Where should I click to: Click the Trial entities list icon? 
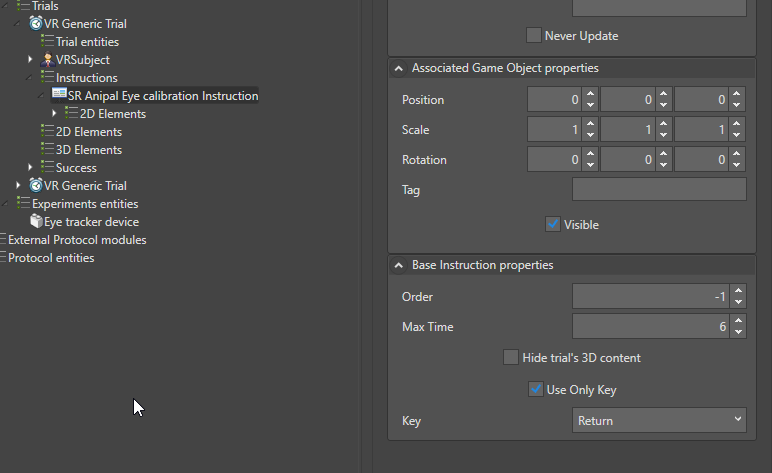pyautogui.click(x=47, y=40)
